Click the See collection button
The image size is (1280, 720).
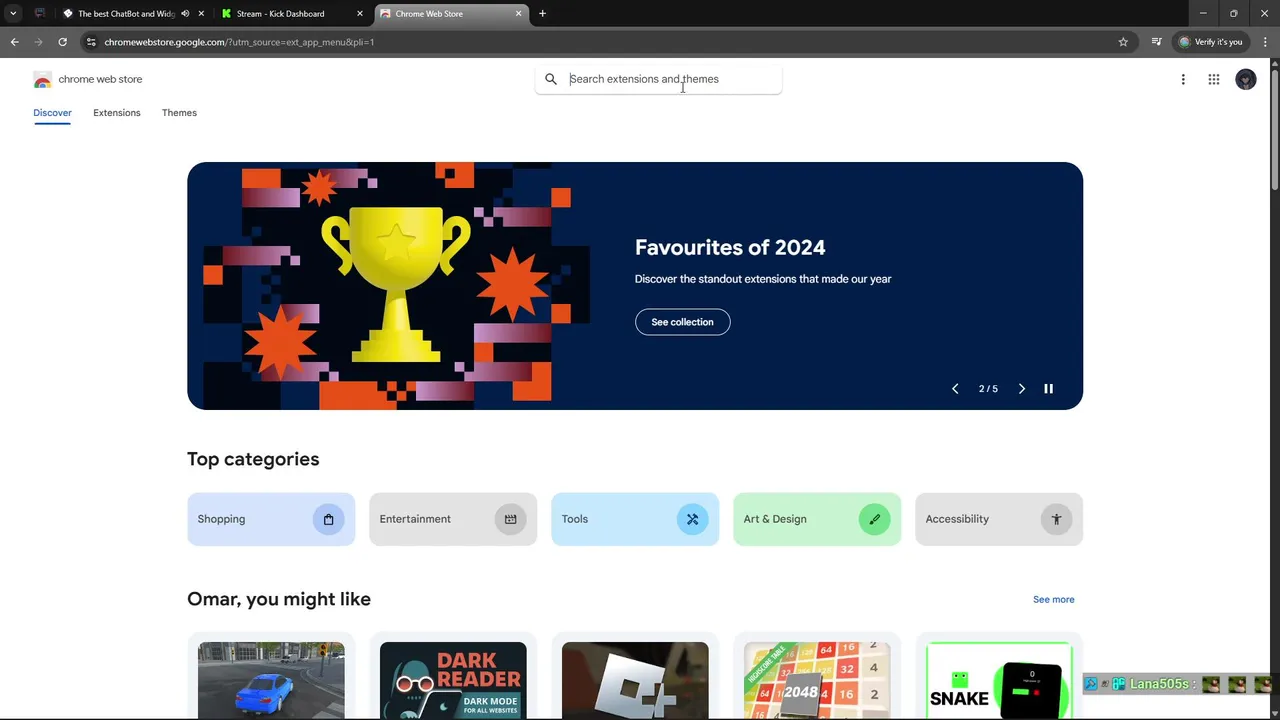pyautogui.click(x=682, y=322)
